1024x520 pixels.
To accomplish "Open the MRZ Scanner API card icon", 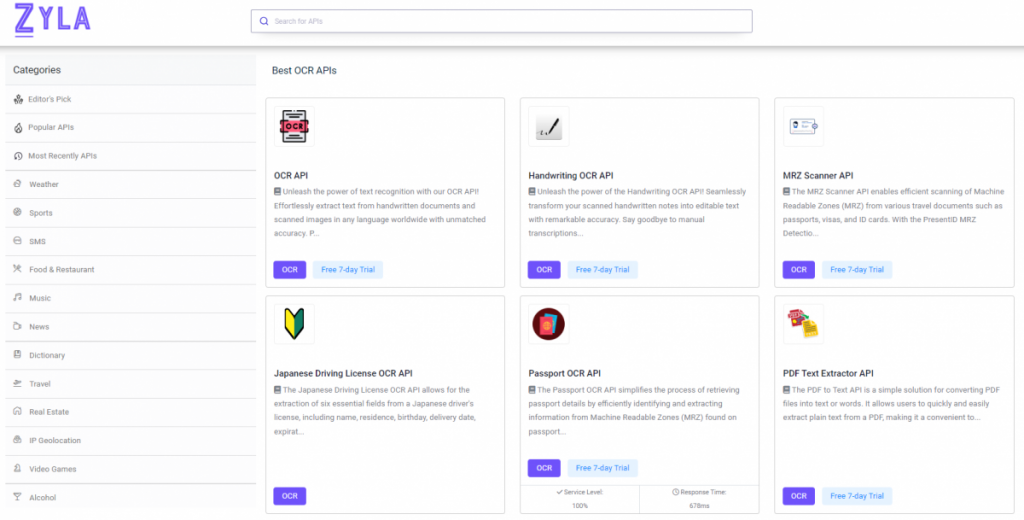I will [803, 126].
